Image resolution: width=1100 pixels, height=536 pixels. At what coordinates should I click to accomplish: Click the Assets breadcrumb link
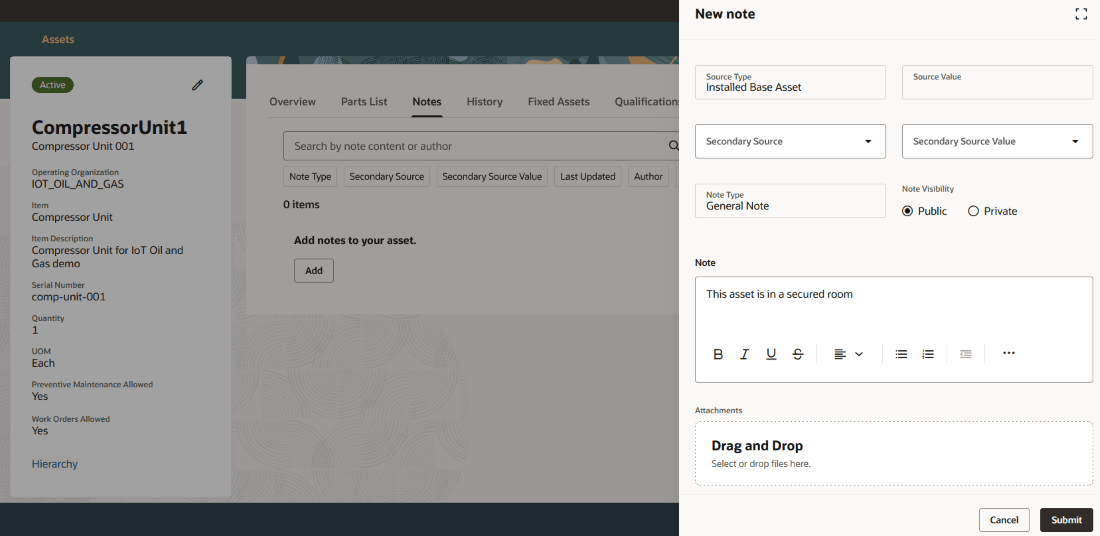[x=58, y=39]
